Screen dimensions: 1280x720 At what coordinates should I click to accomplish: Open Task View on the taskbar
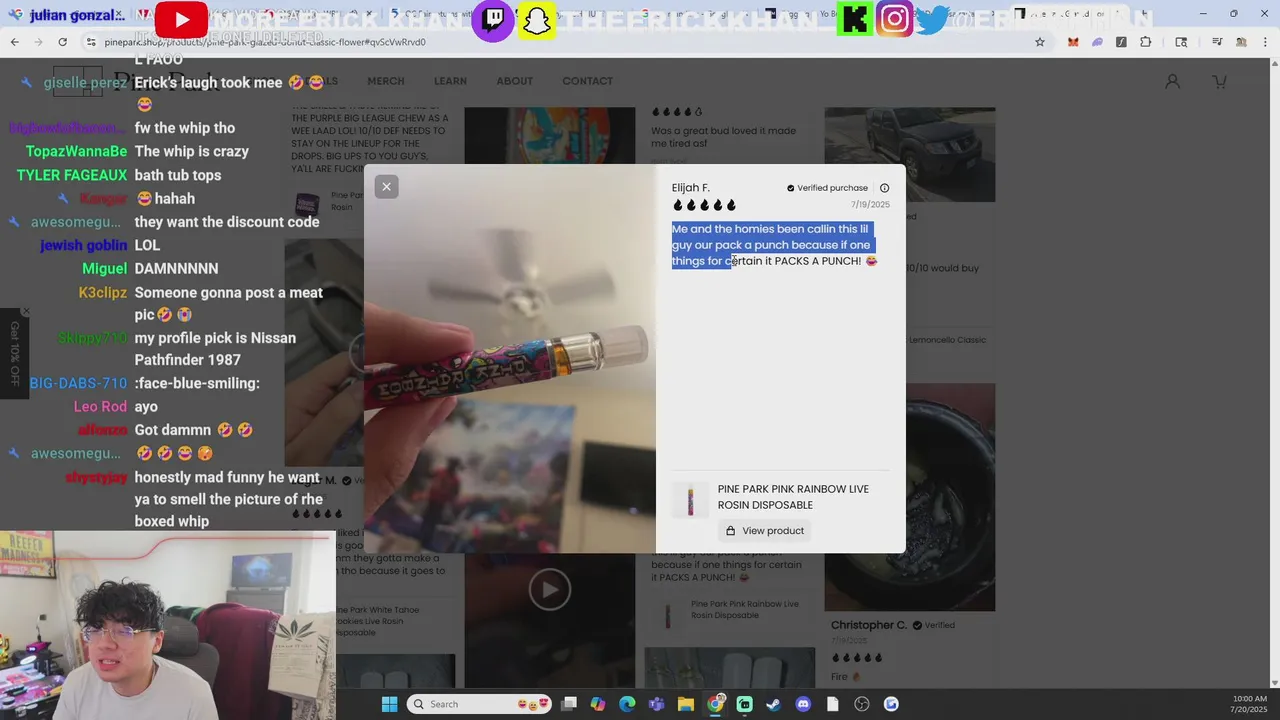tap(569, 704)
